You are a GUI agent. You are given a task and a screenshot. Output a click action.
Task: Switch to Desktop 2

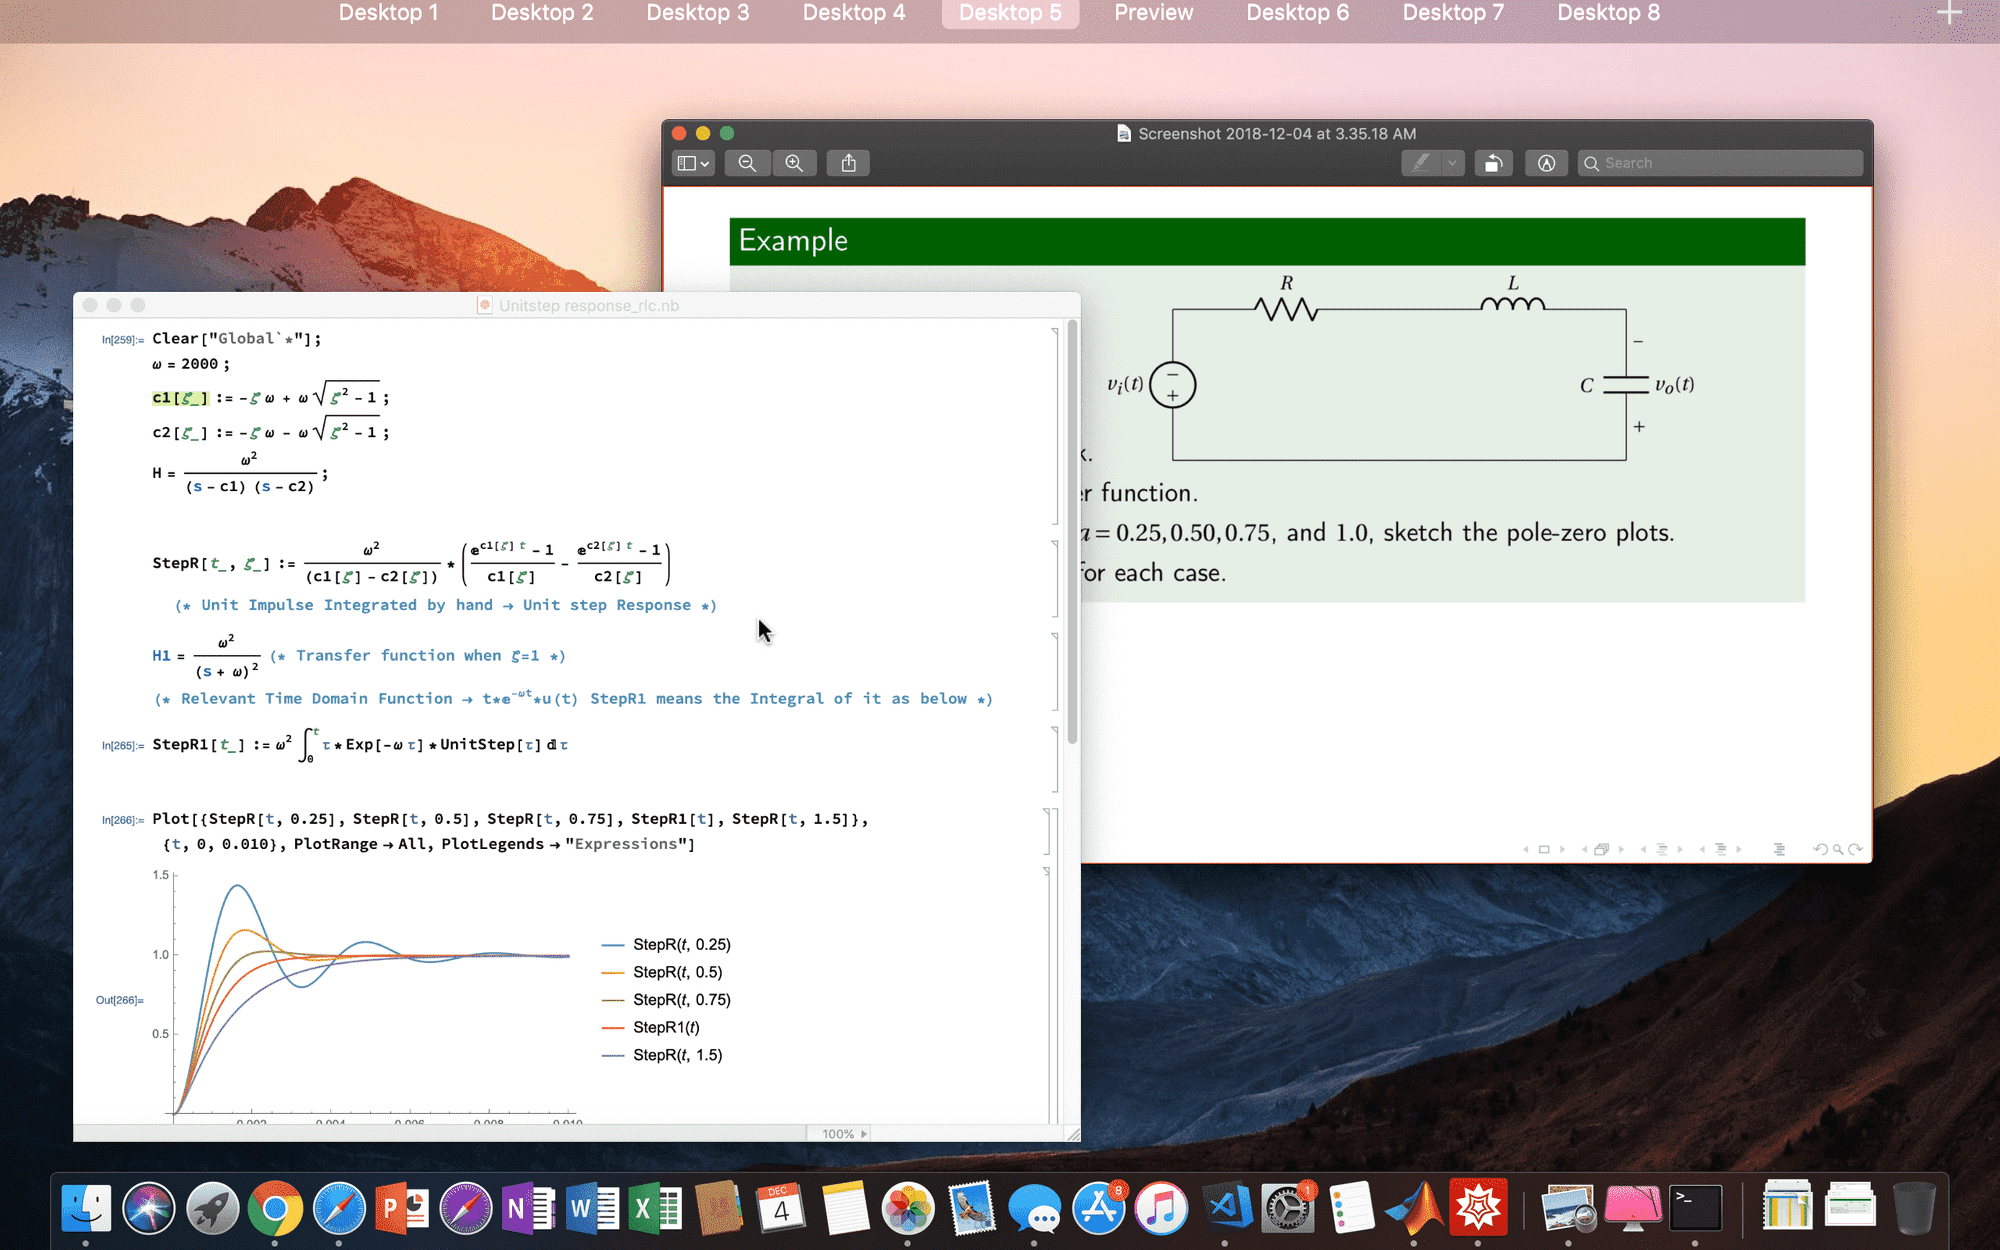coord(542,13)
